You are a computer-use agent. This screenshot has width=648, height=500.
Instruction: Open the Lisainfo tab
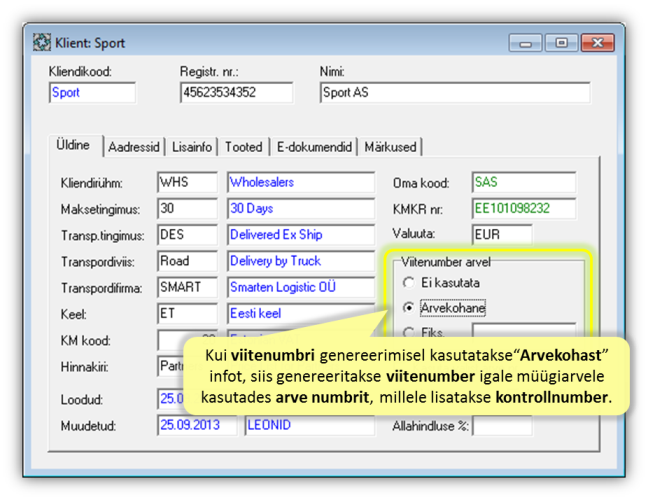click(192, 147)
